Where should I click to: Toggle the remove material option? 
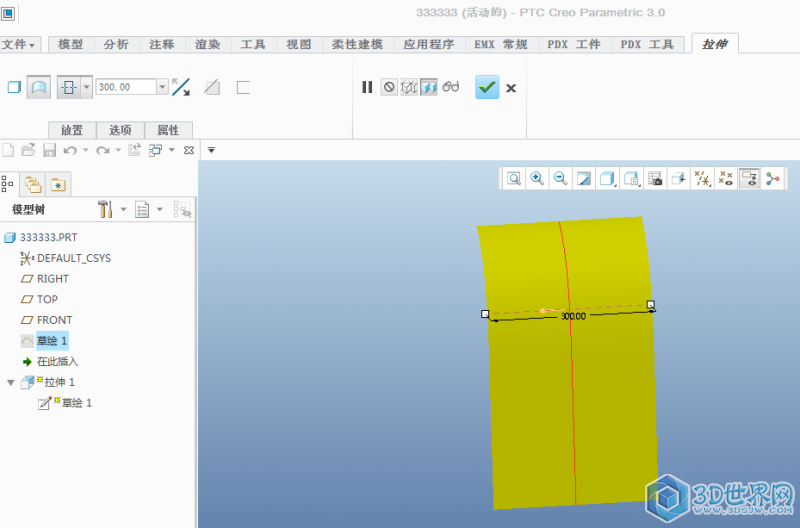(212, 88)
